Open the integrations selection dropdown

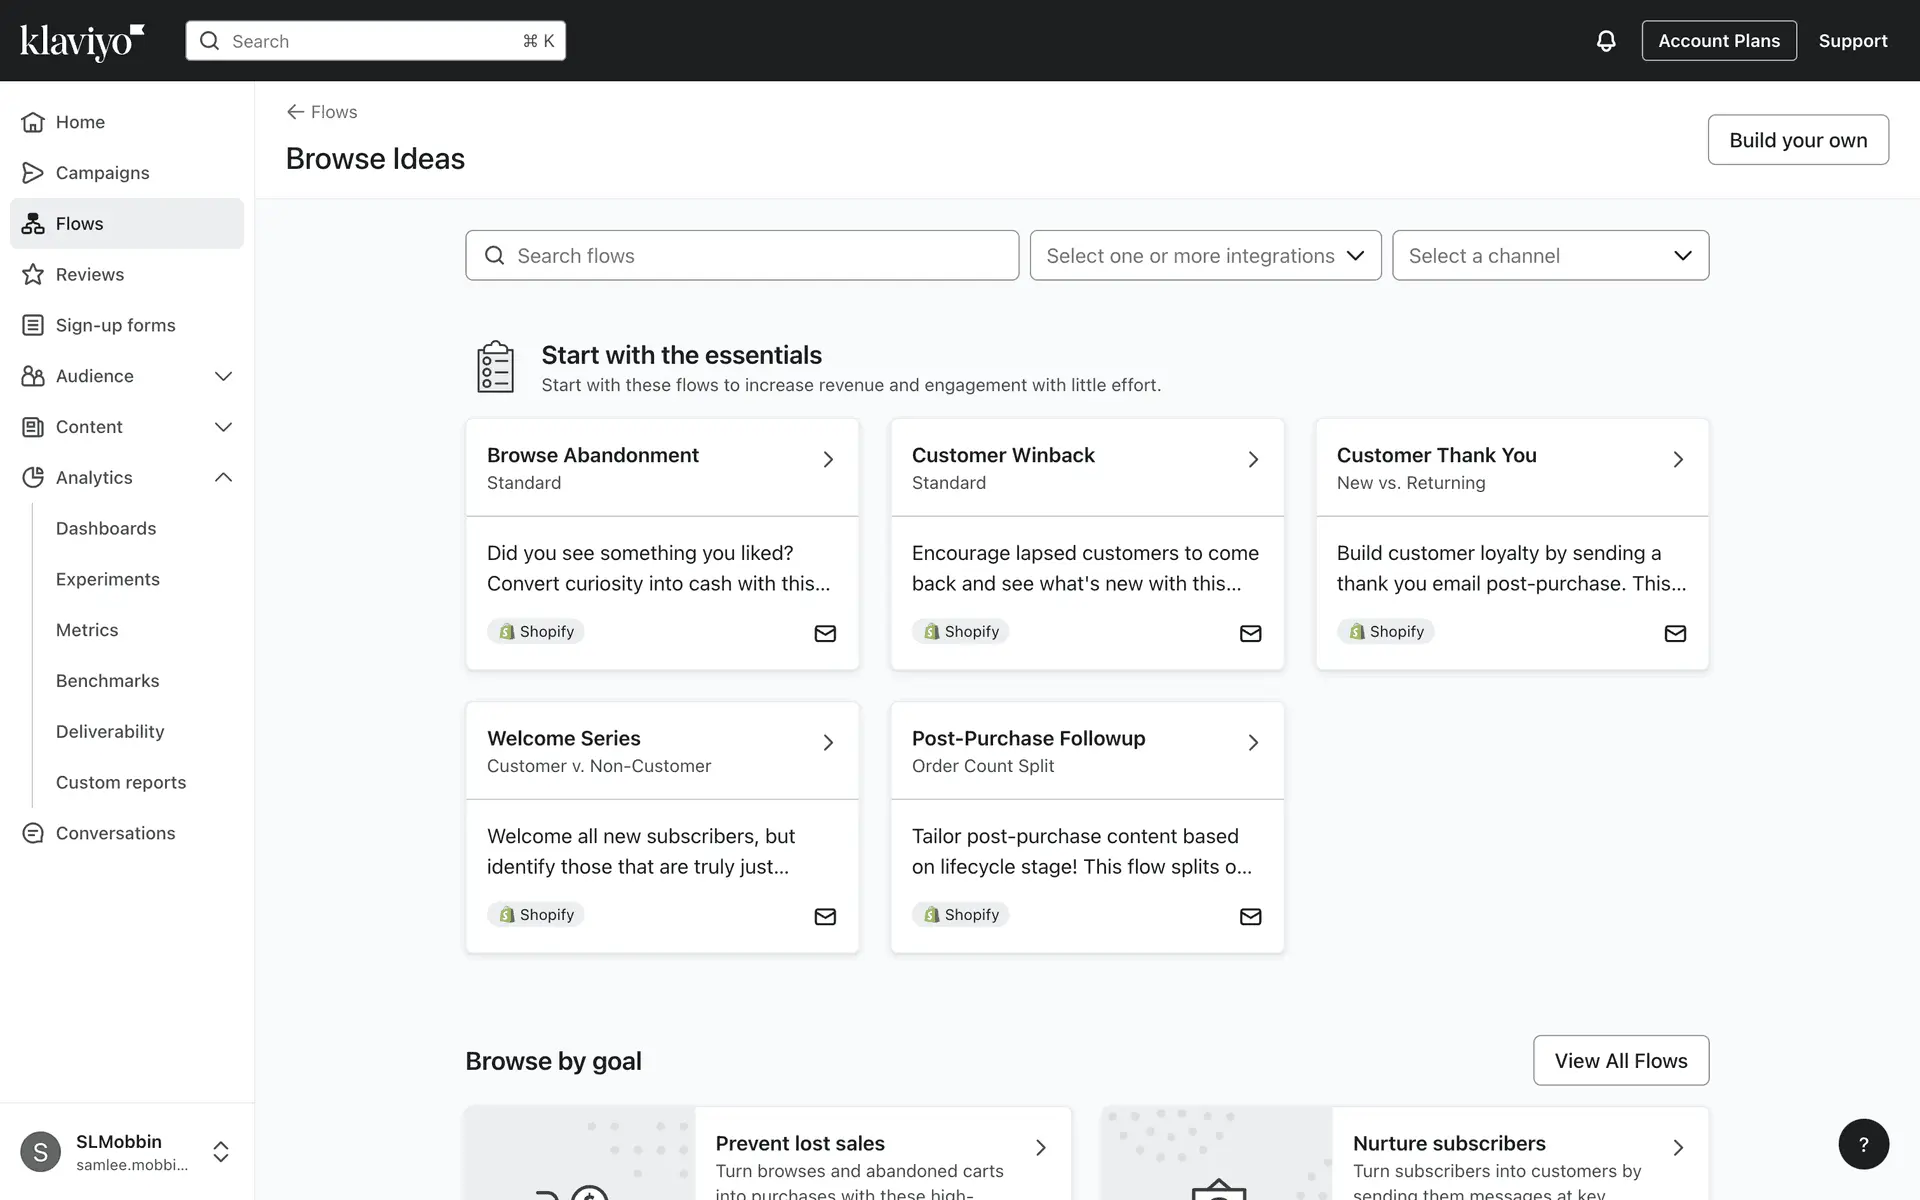(x=1205, y=256)
